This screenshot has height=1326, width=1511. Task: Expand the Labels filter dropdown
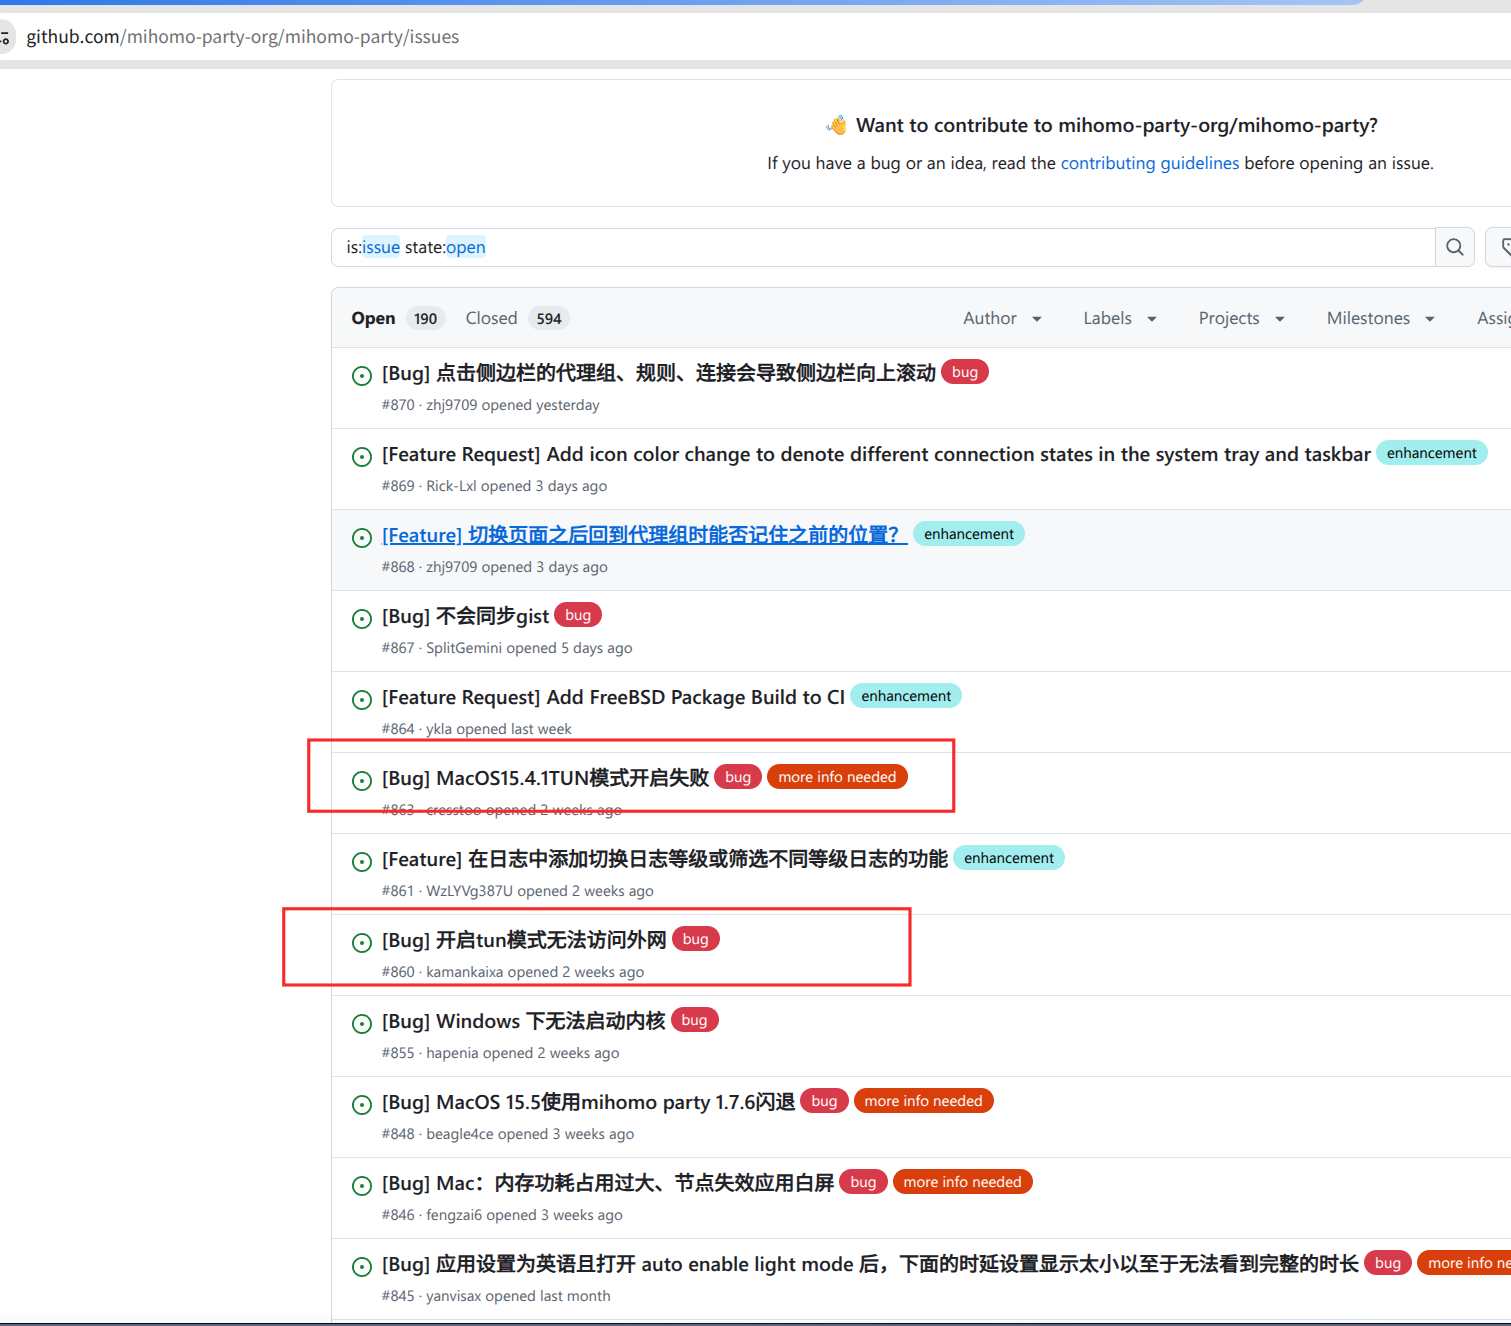click(x=1120, y=318)
